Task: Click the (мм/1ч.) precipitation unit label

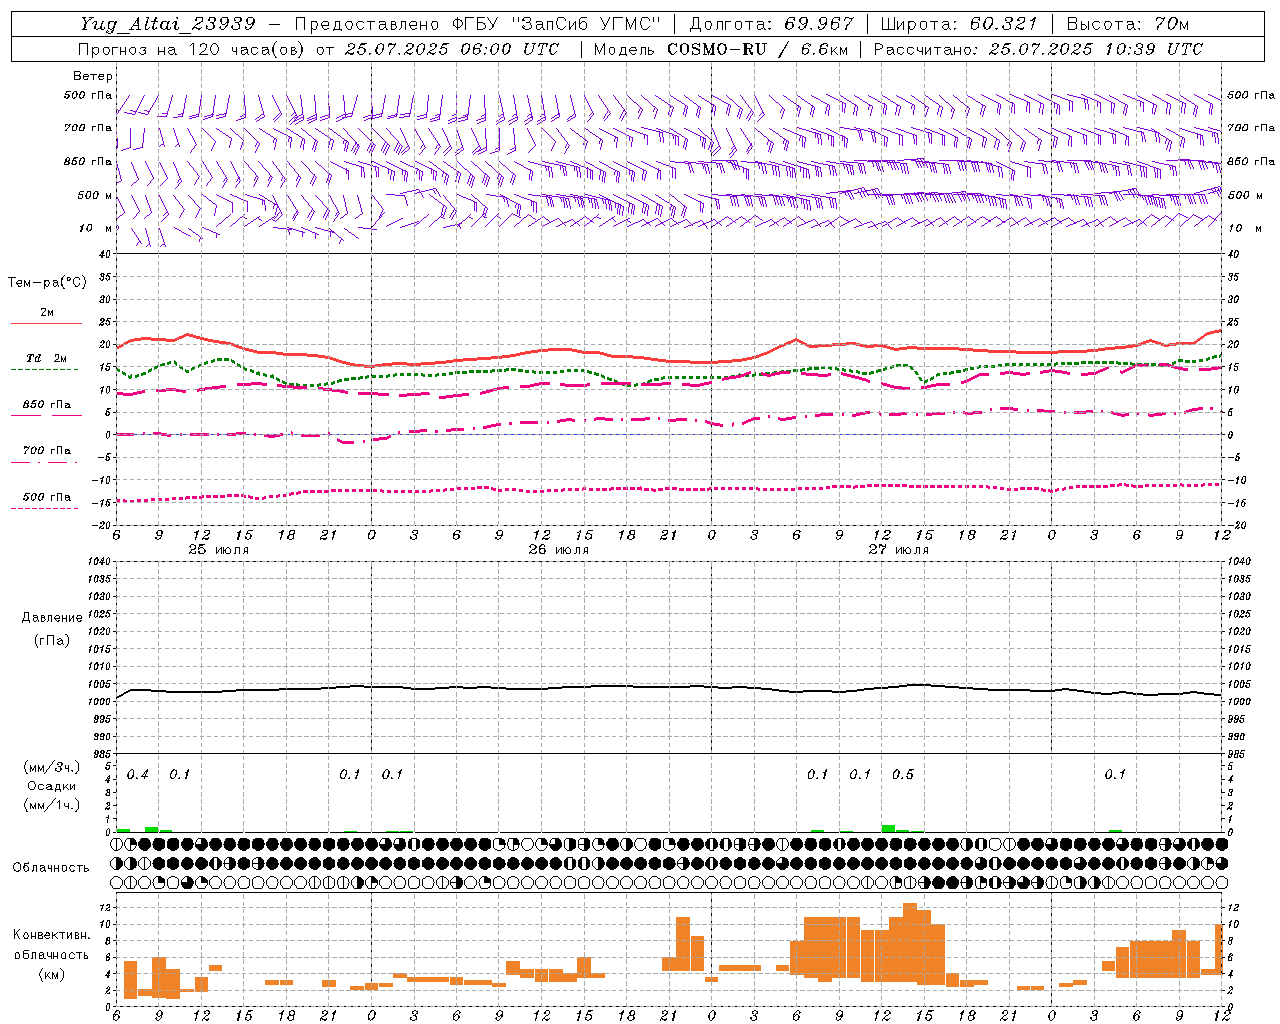Action: [x=52, y=804]
